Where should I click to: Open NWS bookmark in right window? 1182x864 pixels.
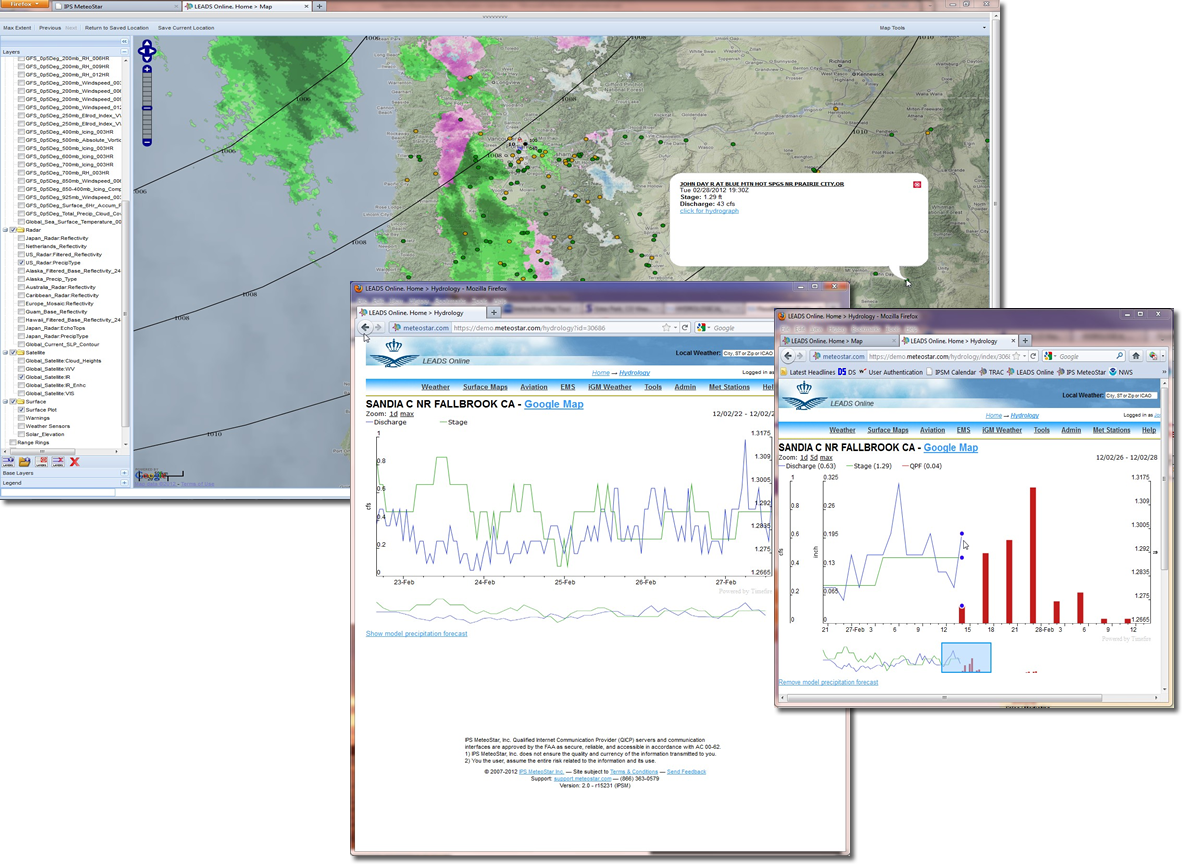1121,372
